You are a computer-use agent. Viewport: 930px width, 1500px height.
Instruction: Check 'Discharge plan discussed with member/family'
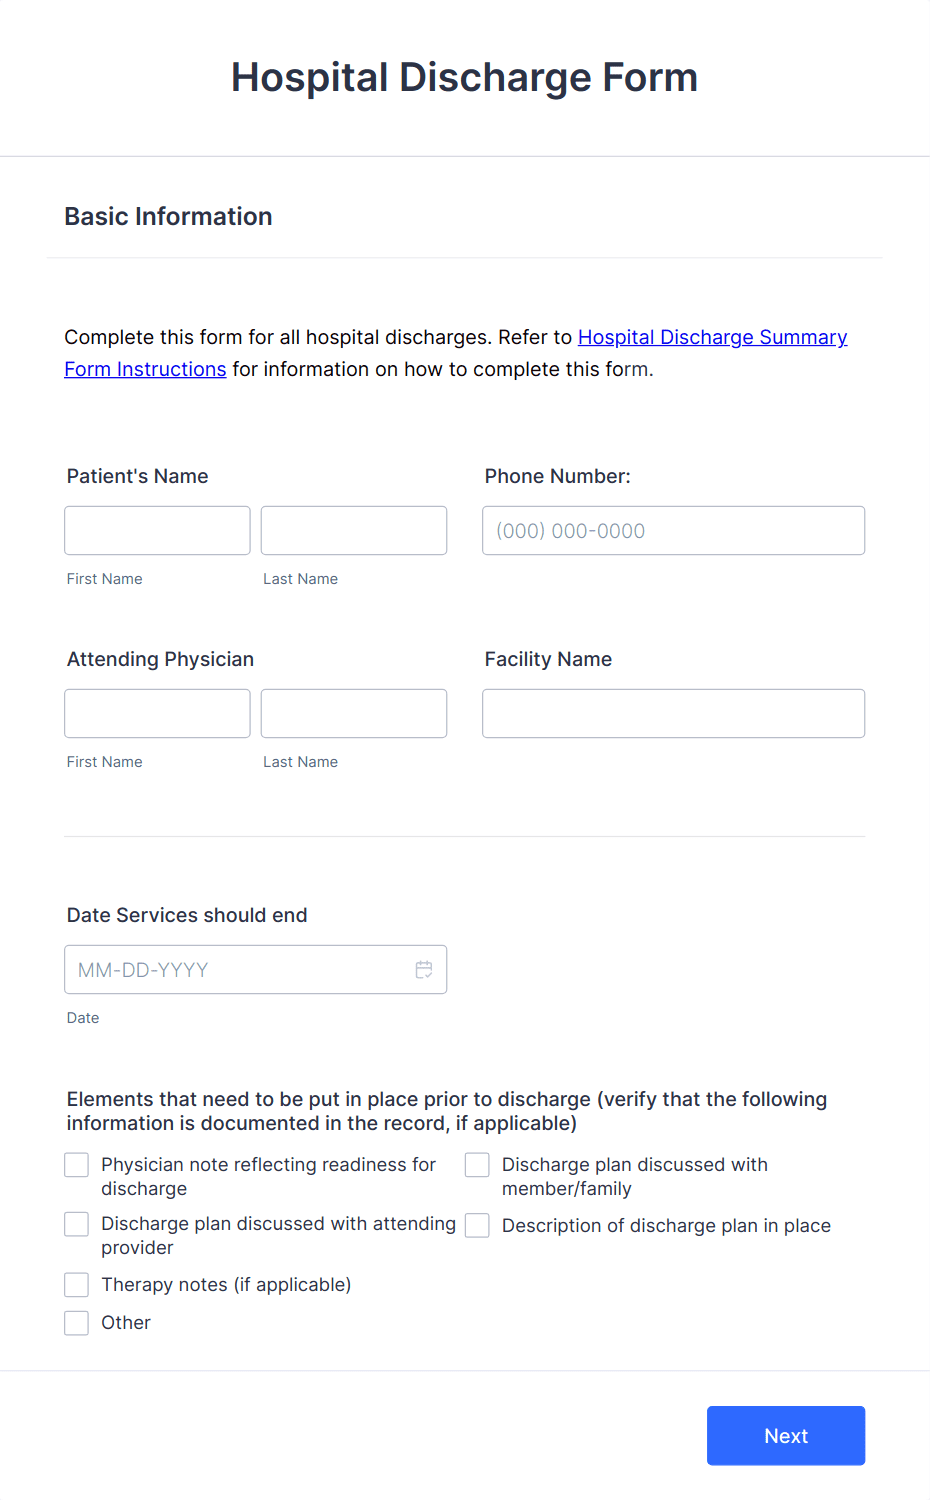pos(476,1164)
